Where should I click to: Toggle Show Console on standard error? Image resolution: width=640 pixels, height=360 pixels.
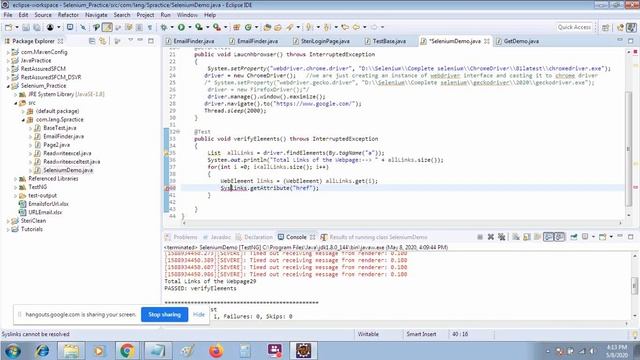click(x=559, y=237)
